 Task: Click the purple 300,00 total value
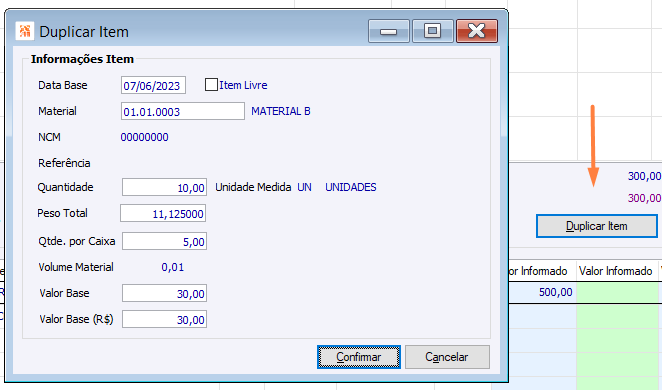click(644, 198)
